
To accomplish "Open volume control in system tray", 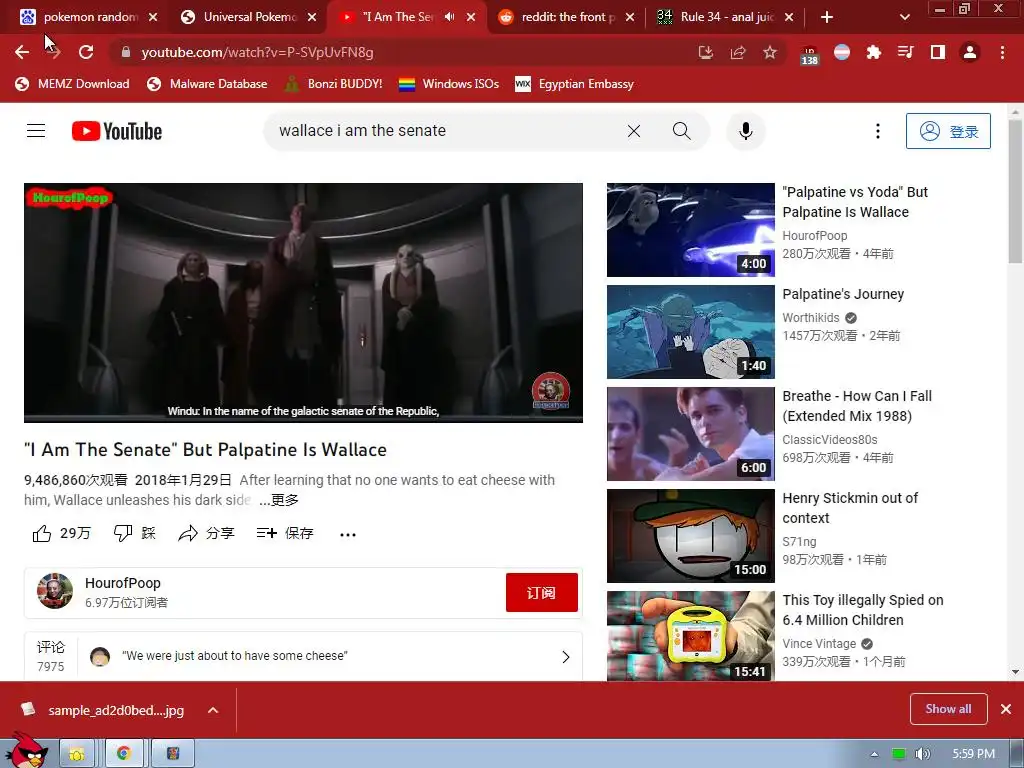I will [x=922, y=754].
